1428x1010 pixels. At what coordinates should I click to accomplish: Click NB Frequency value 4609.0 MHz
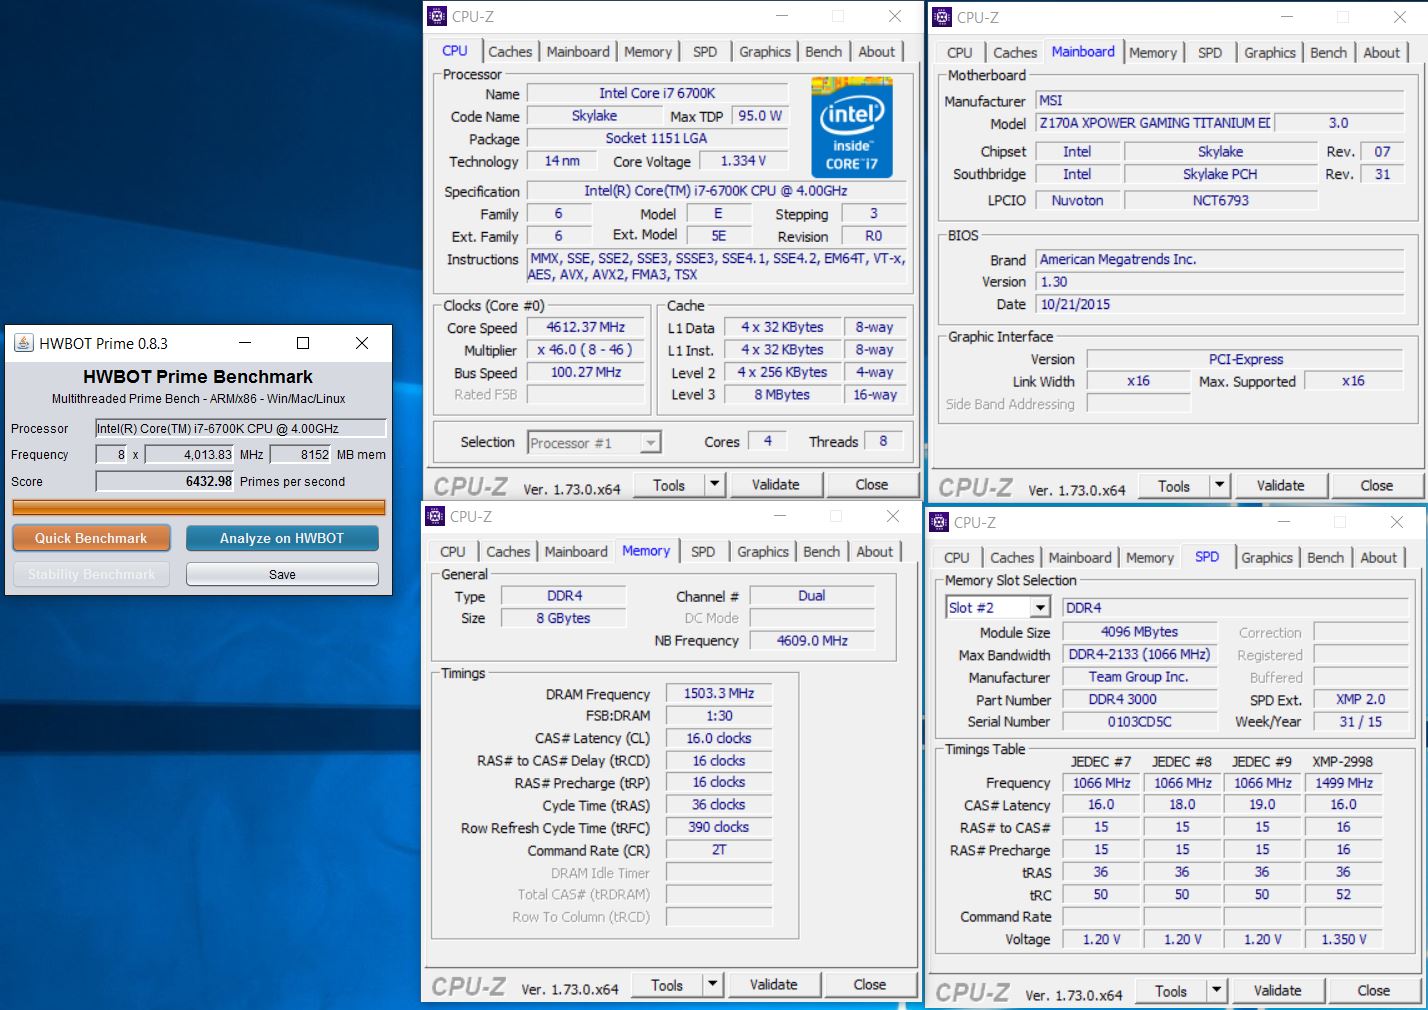[x=812, y=640]
